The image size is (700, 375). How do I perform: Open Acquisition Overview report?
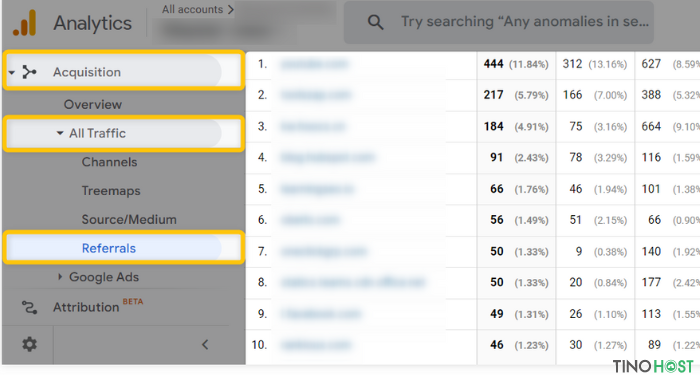(93, 104)
